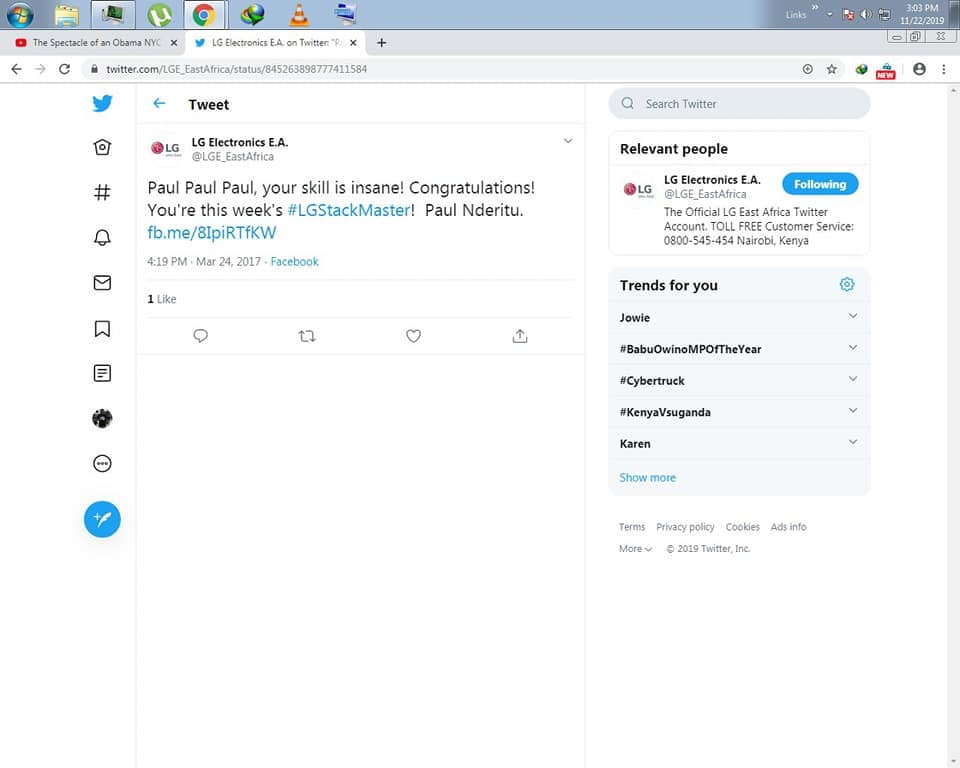Click the Twitter bird home logo
The width and height of the screenshot is (960, 768).
[102, 103]
